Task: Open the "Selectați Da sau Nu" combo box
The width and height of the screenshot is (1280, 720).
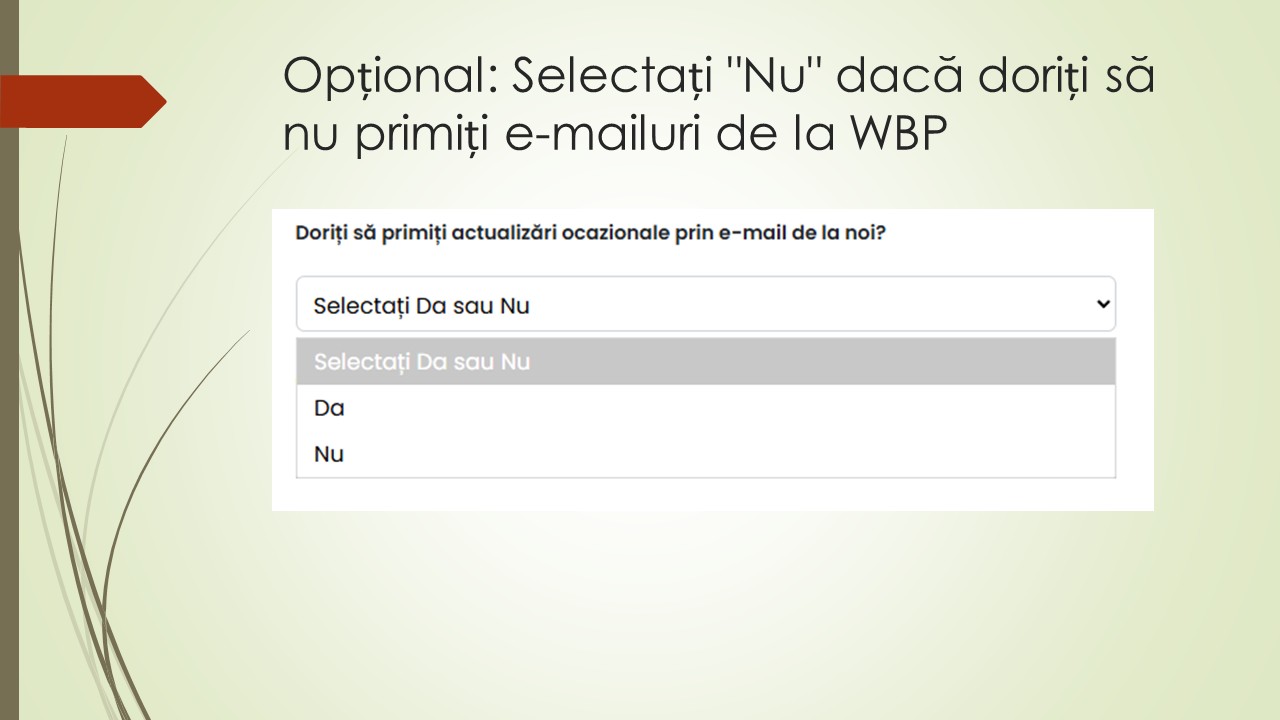Action: (x=705, y=304)
